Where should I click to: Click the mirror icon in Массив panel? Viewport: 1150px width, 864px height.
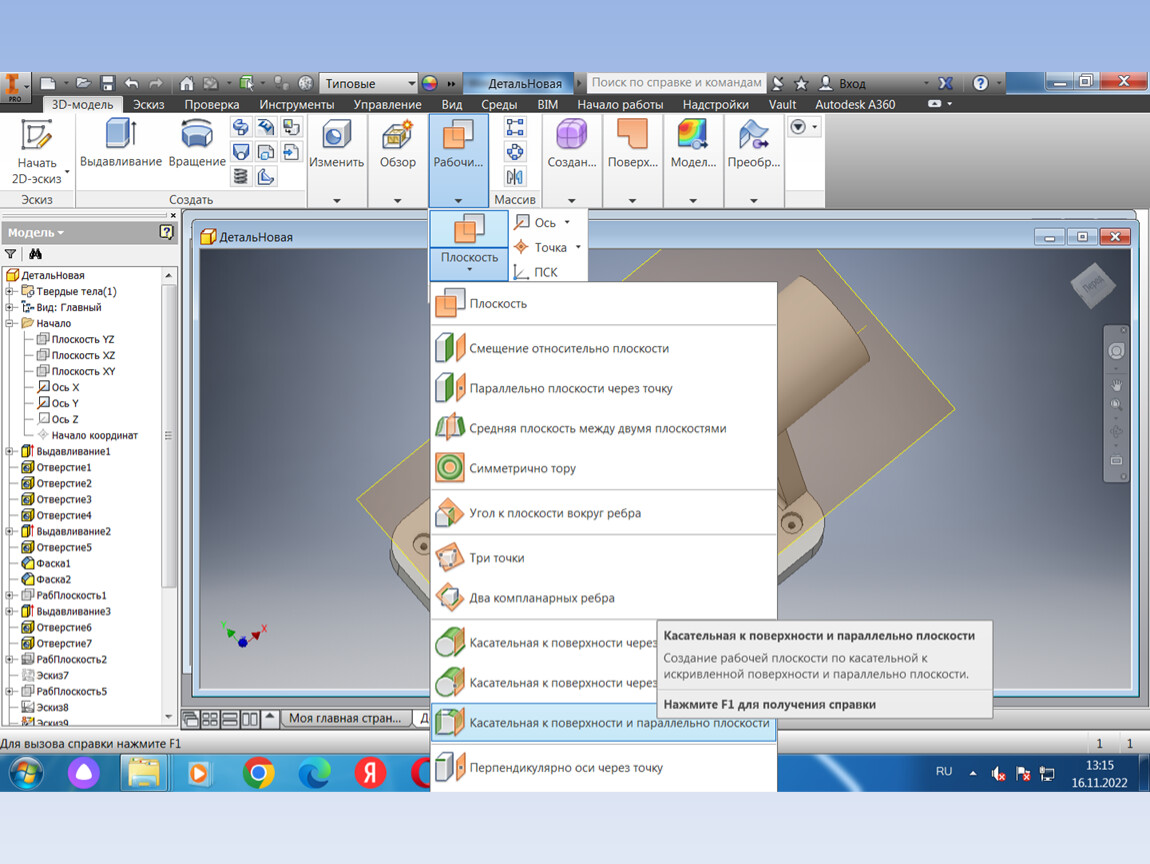515,176
